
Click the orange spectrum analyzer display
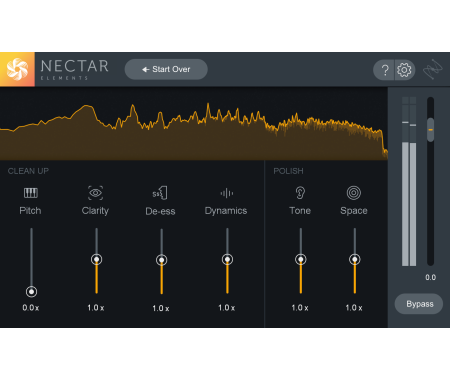pyautogui.click(x=194, y=124)
